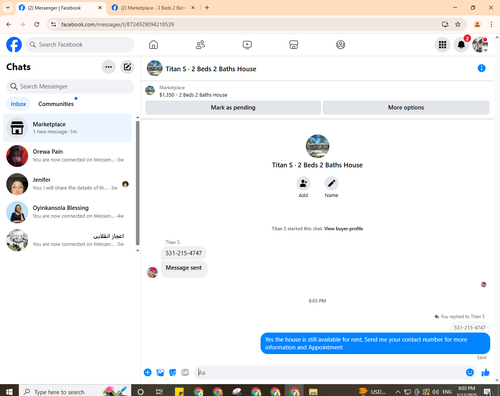Click the Add people icon

click(x=303, y=183)
